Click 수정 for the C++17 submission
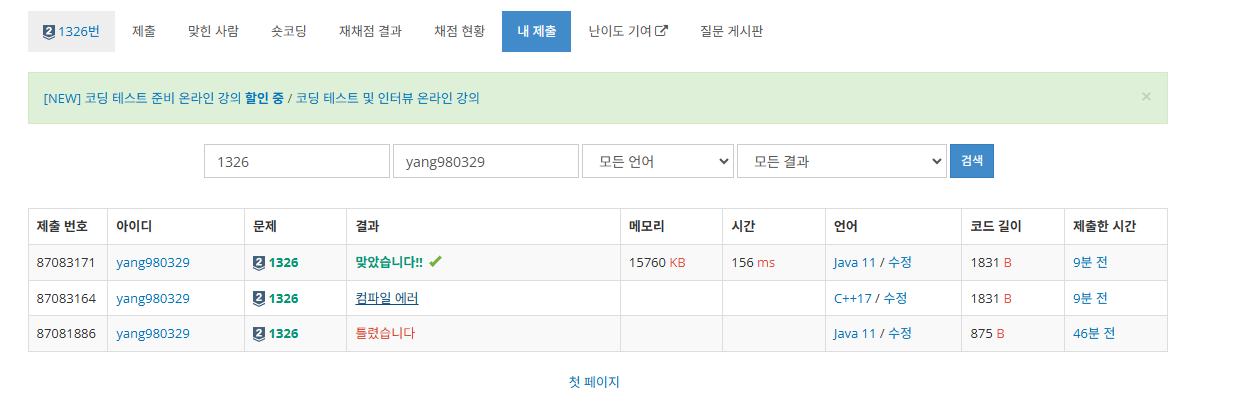This screenshot has height=393, width=1233. [x=895, y=298]
